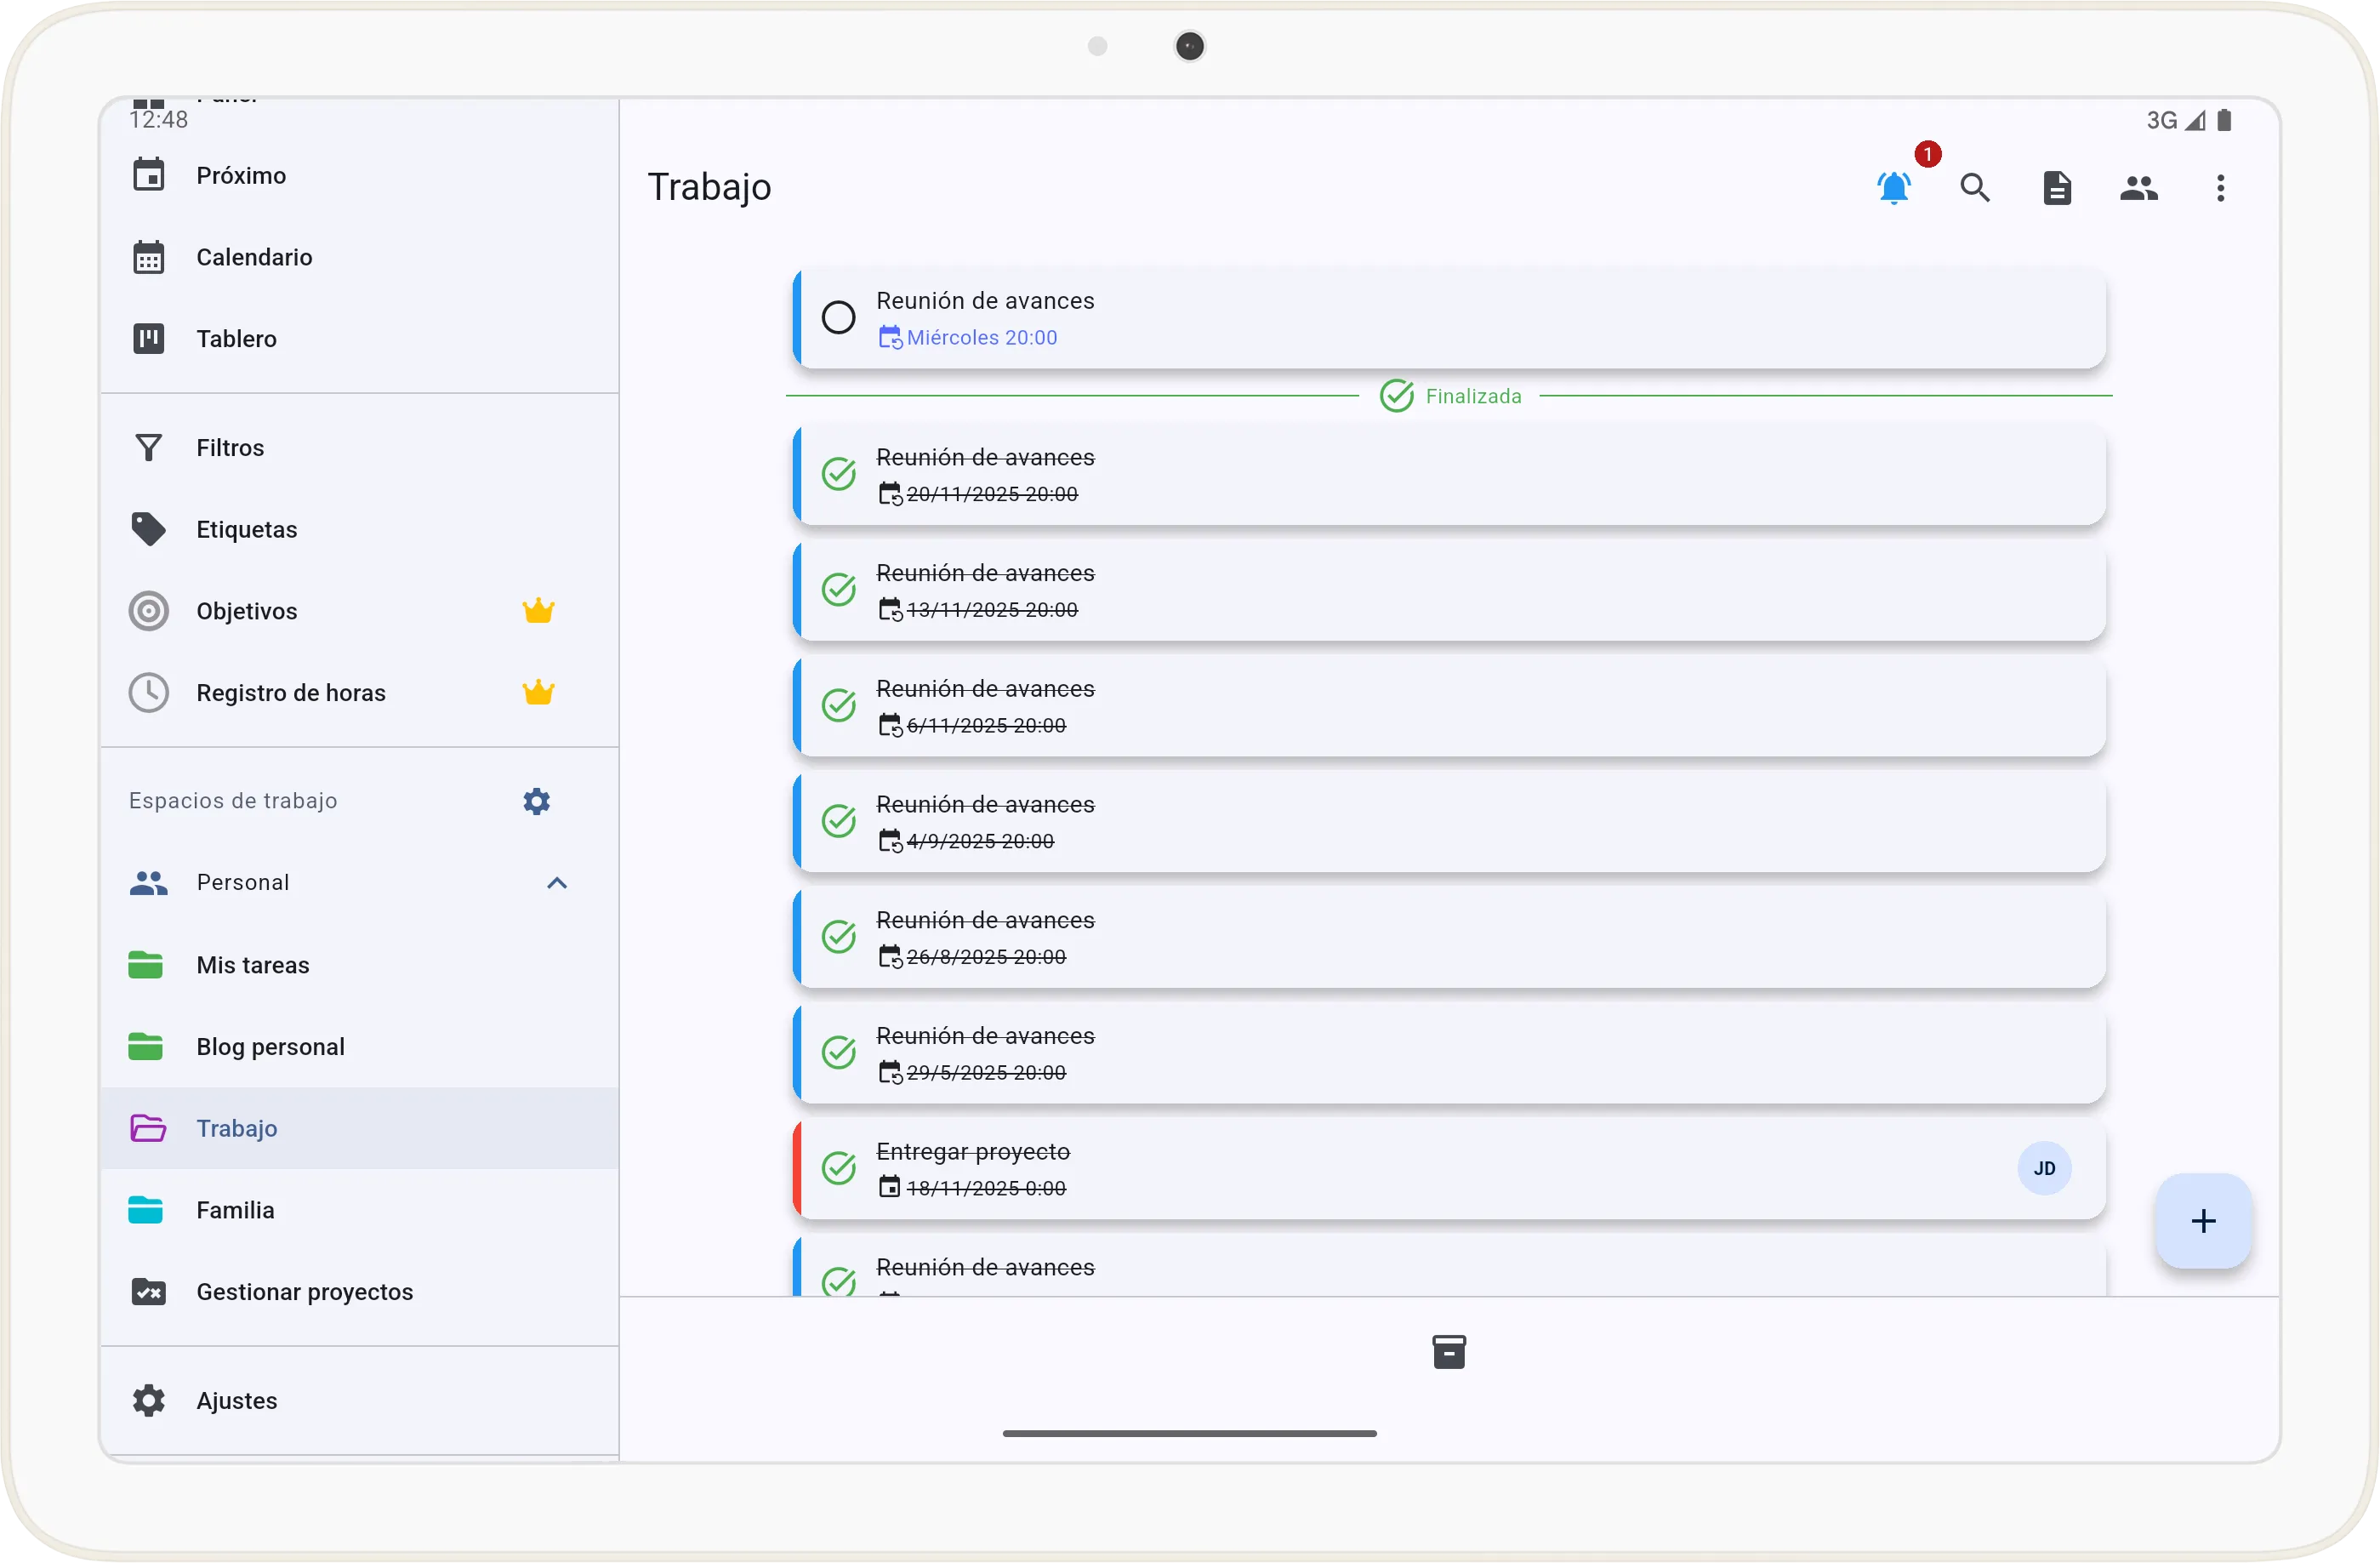Open Registro de horas
The height and width of the screenshot is (1563, 2380).
tap(290, 691)
